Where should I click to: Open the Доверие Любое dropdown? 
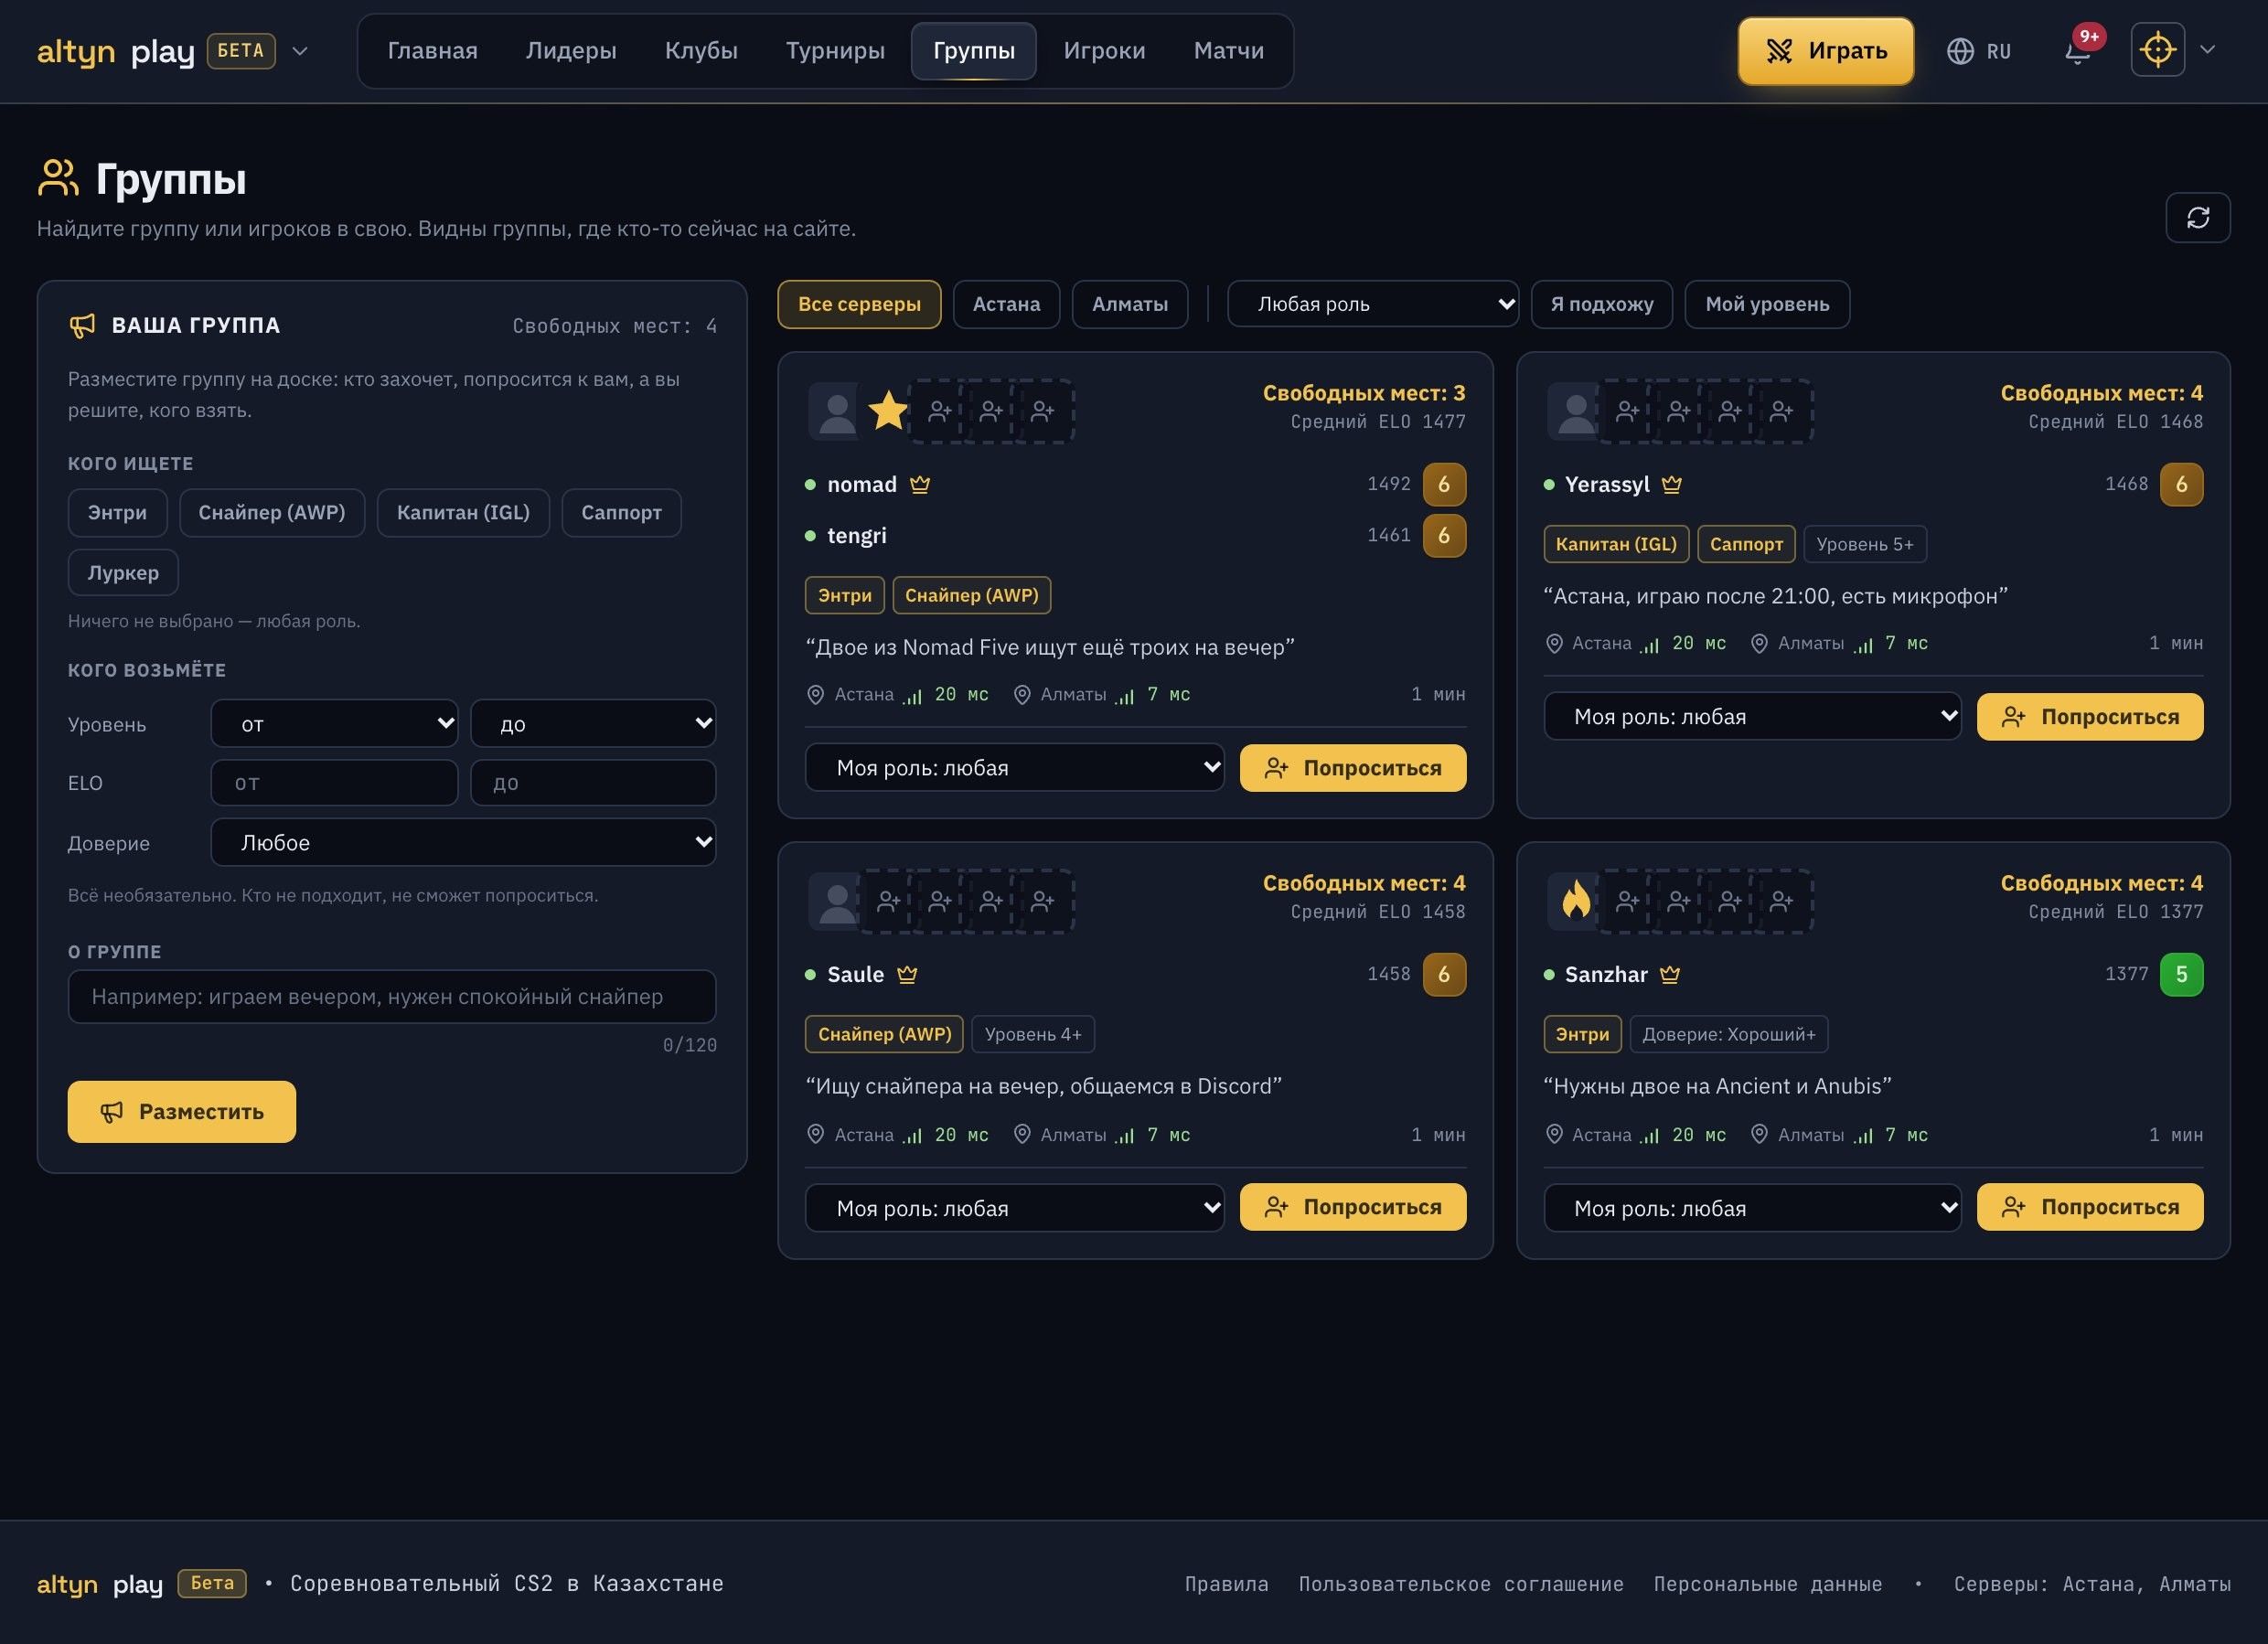coord(463,843)
